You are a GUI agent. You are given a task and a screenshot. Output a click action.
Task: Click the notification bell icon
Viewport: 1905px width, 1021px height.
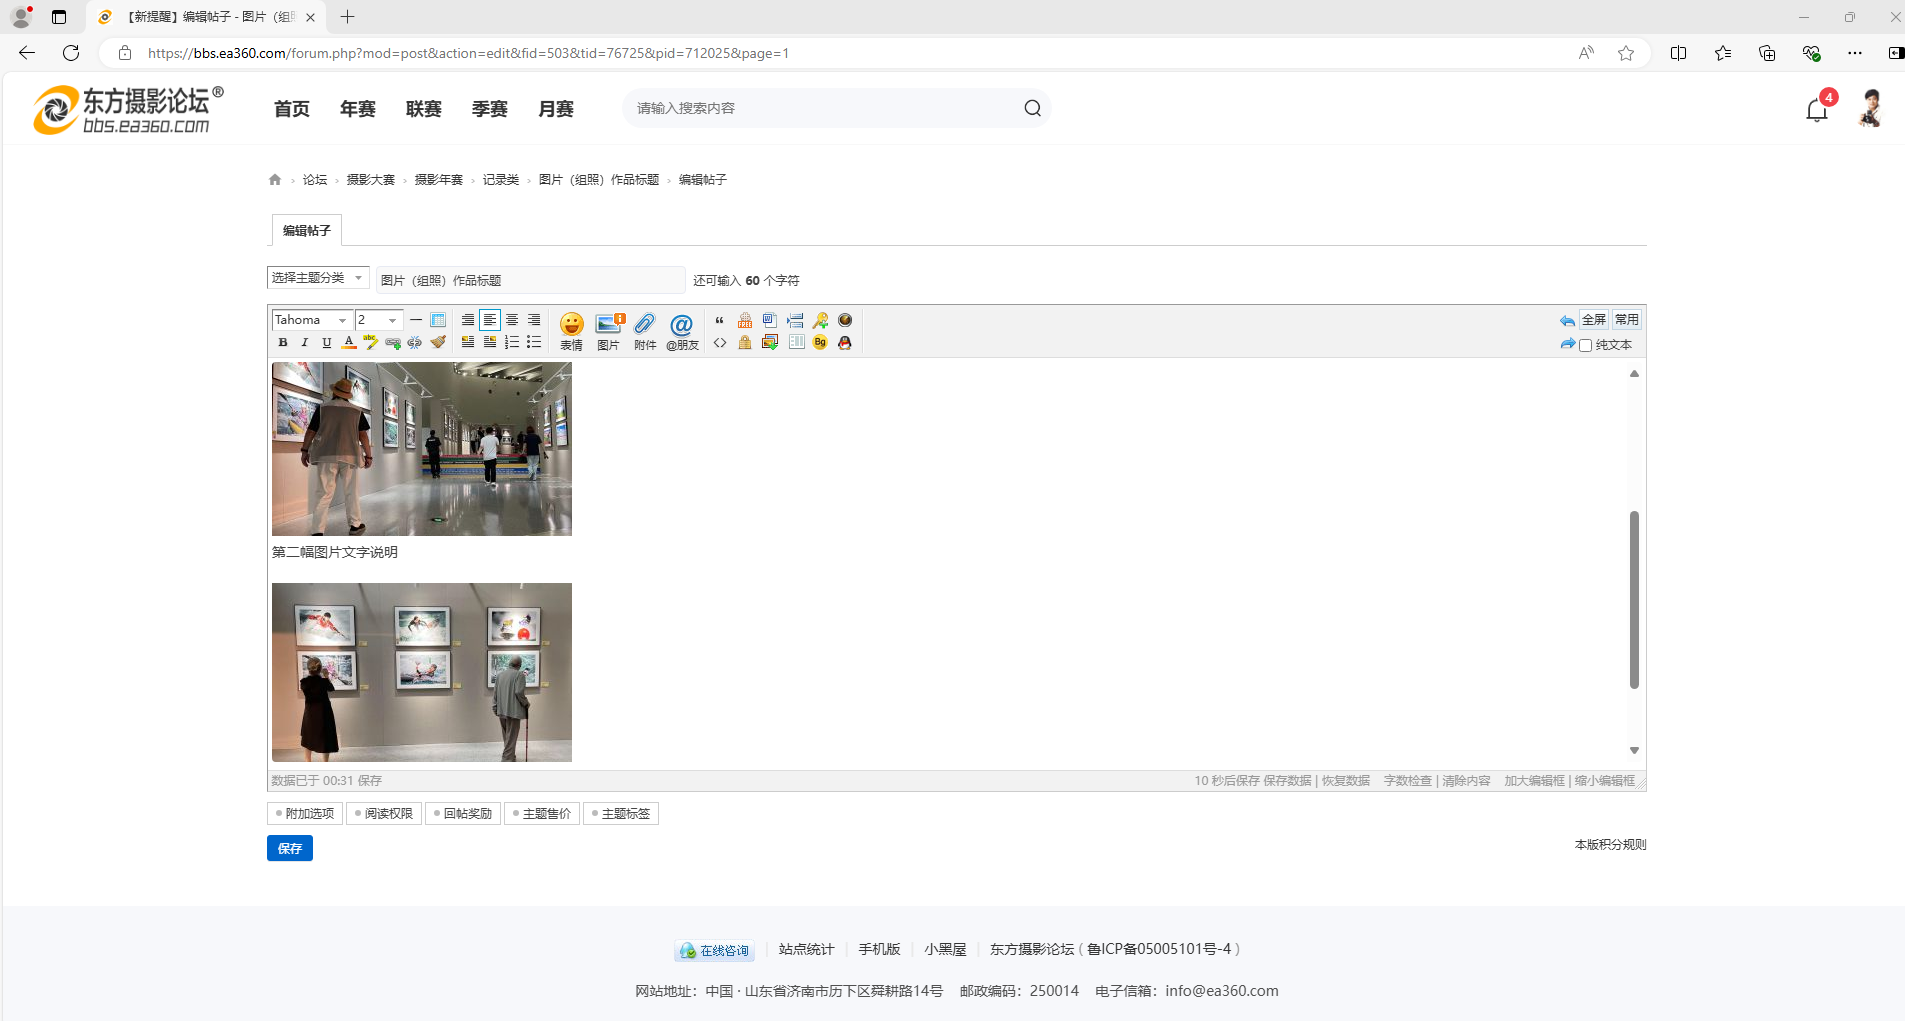(1817, 110)
